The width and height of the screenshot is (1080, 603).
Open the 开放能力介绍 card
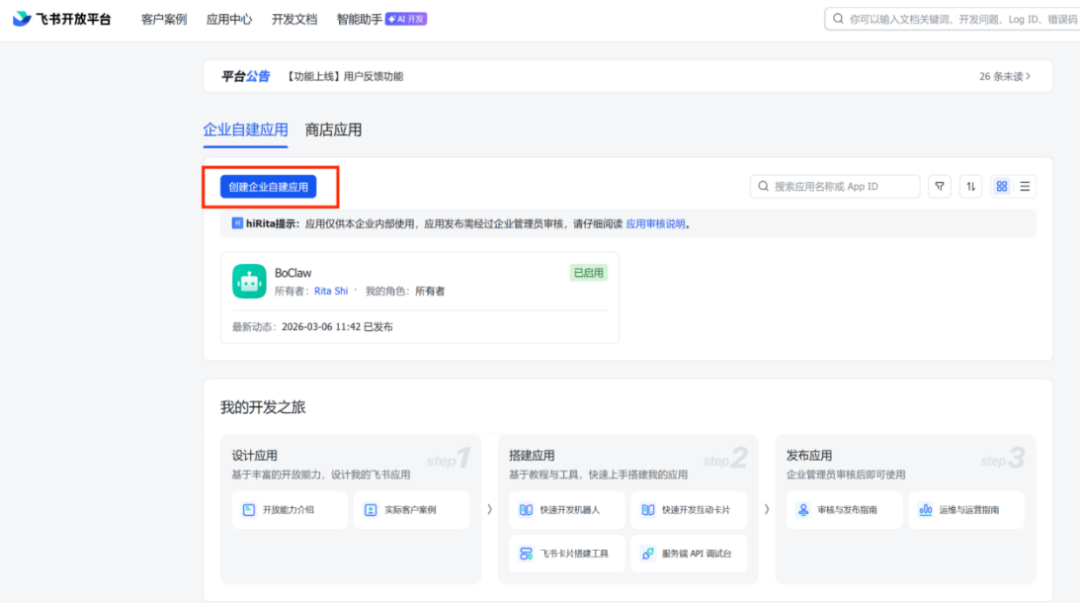click(x=289, y=510)
